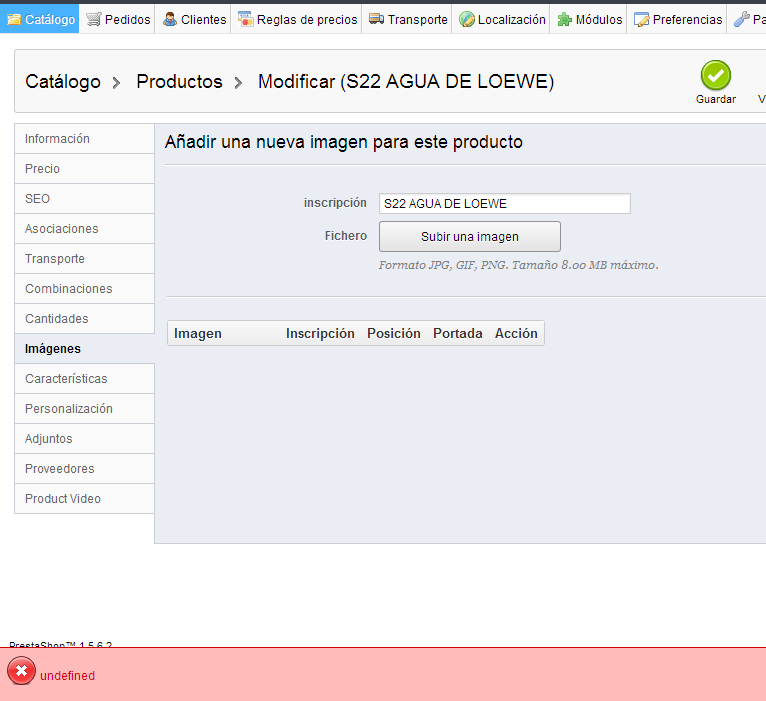Open the Catálogo menu tab
The width and height of the screenshot is (766, 701).
(39, 19)
